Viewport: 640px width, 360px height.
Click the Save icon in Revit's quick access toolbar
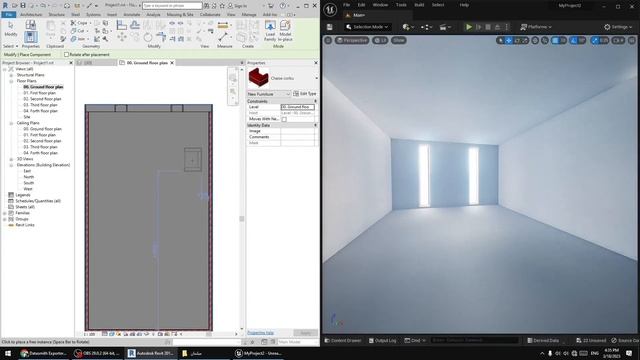pyautogui.click(x=23, y=5)
